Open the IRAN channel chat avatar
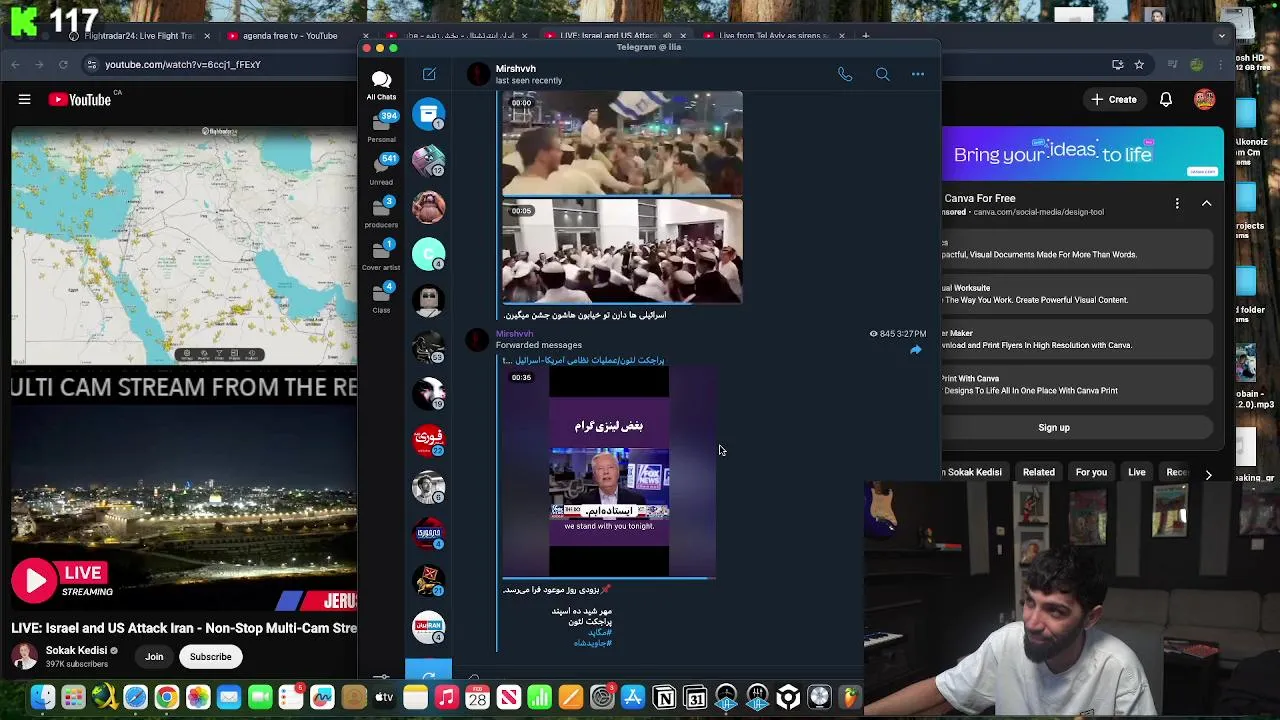 [428, 627]
